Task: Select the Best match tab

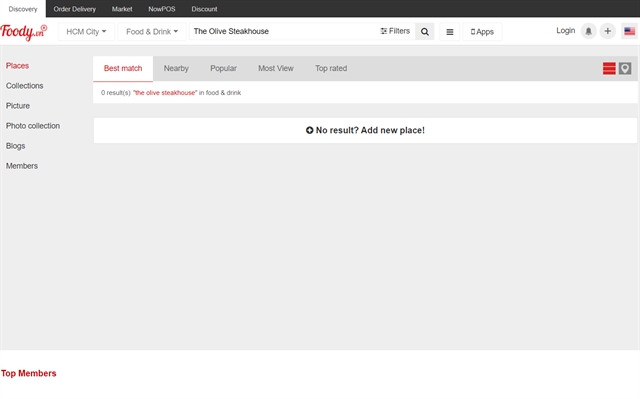Action: (123, 69)
